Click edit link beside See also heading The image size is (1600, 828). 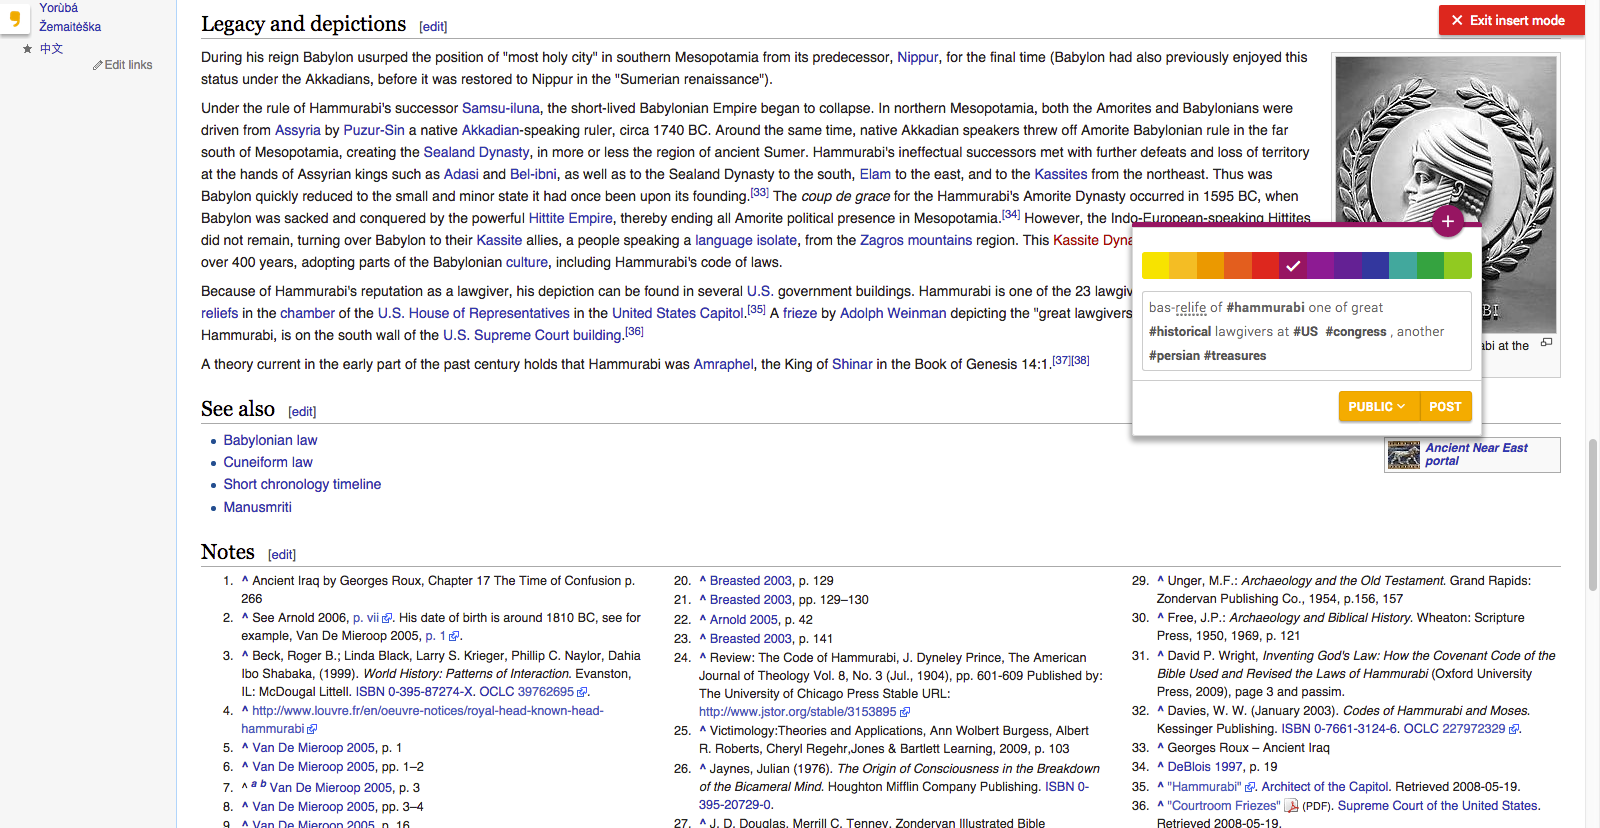(x=302, y=412)
